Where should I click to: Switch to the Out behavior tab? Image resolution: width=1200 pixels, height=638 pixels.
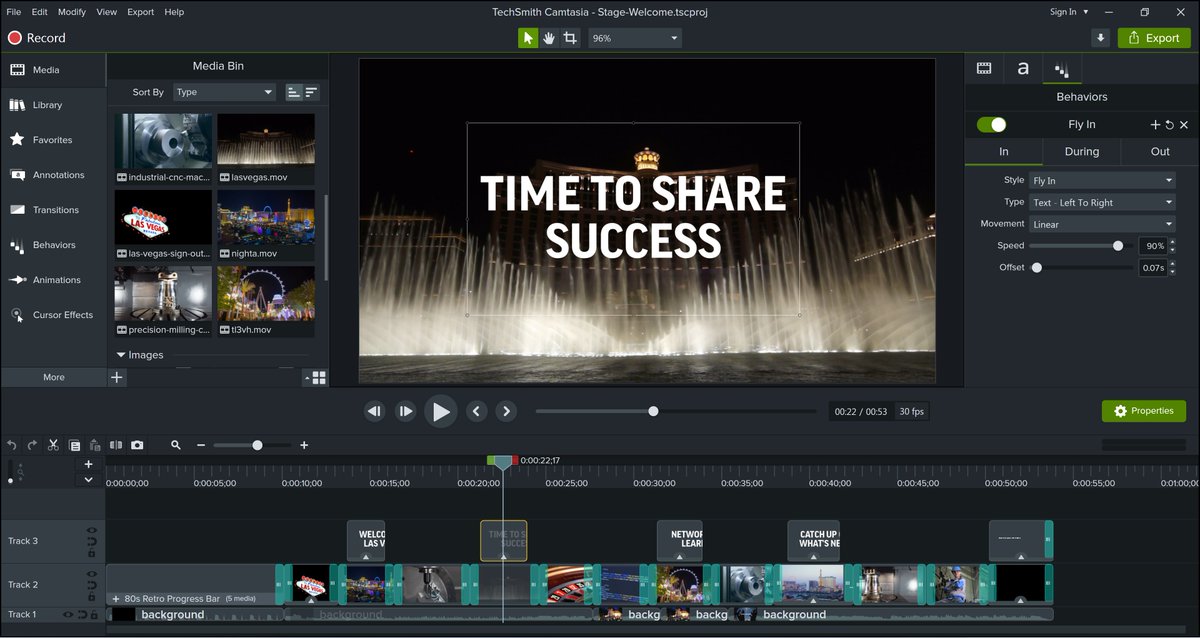[x=1160, y=152]
